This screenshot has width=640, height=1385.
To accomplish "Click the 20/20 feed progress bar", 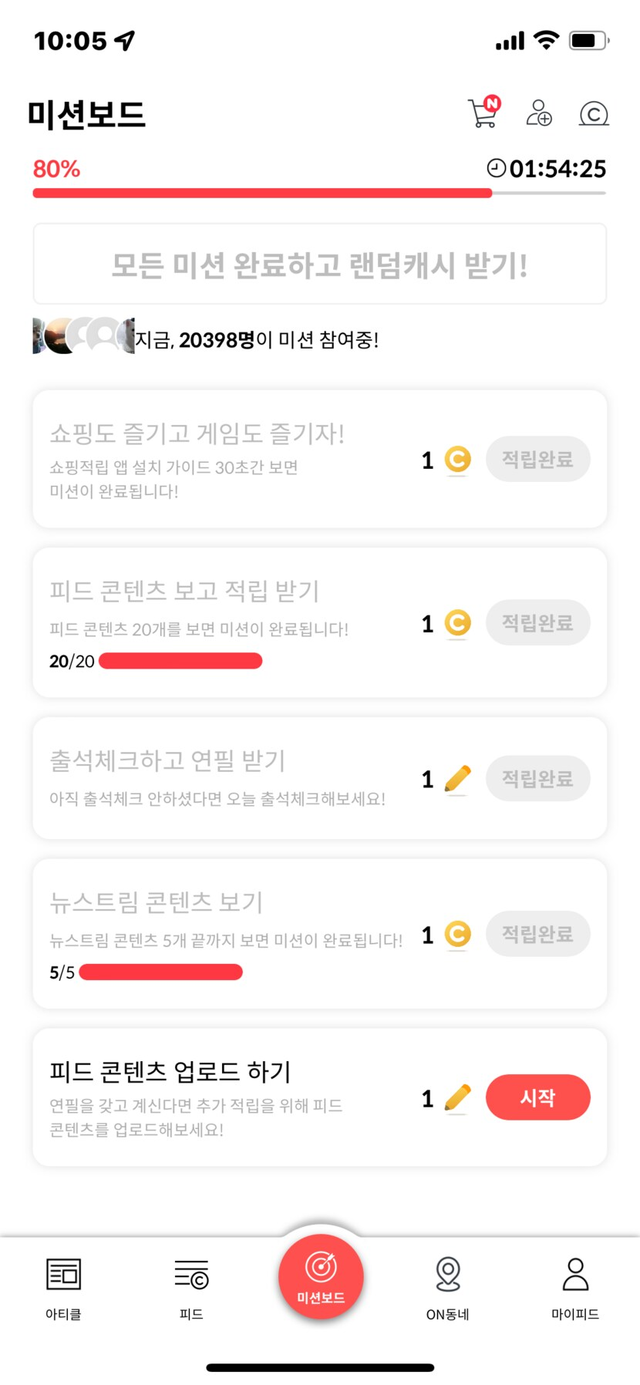I will pyautogui.click(x=180, y=661).
